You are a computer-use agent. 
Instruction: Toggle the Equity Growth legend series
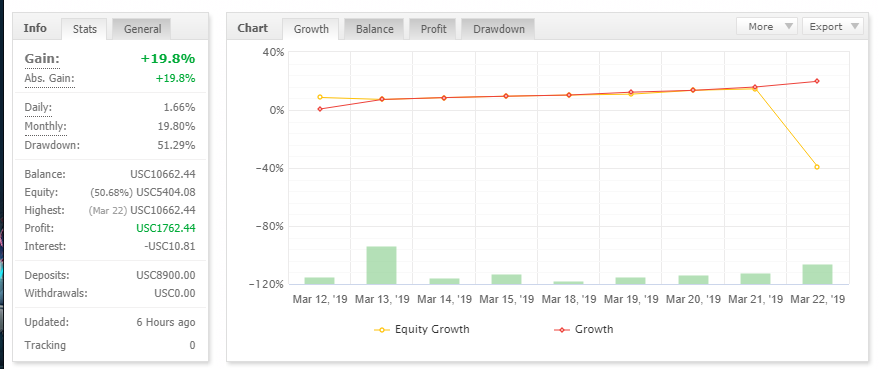(422, 329)
